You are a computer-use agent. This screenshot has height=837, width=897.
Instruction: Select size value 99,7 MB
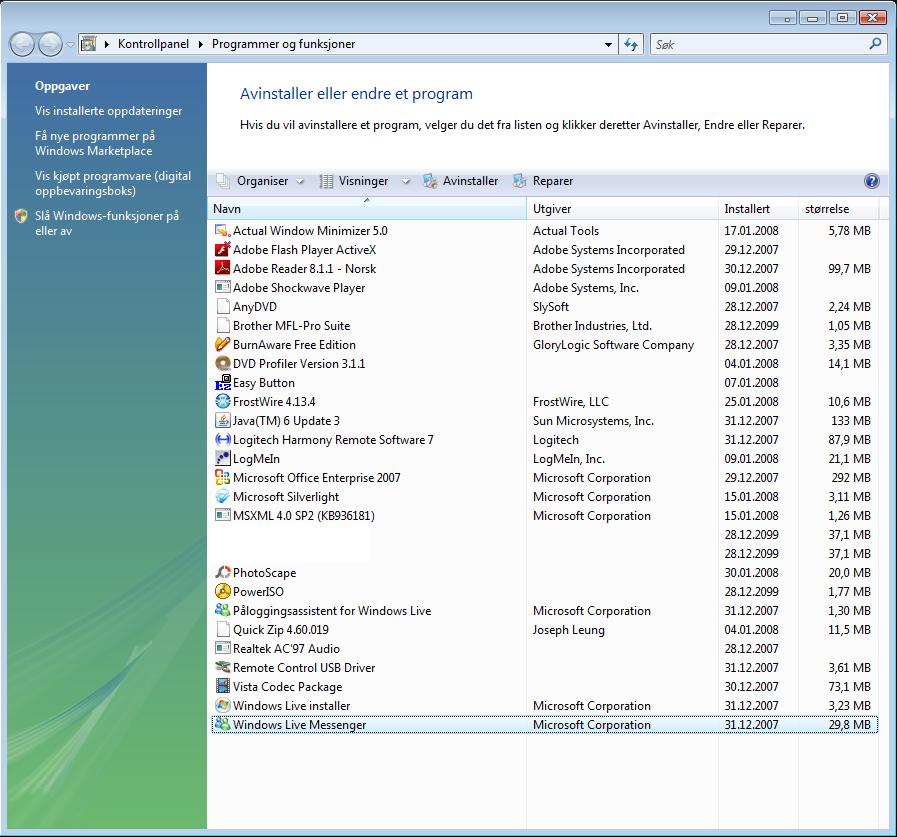tap(850, 268)
